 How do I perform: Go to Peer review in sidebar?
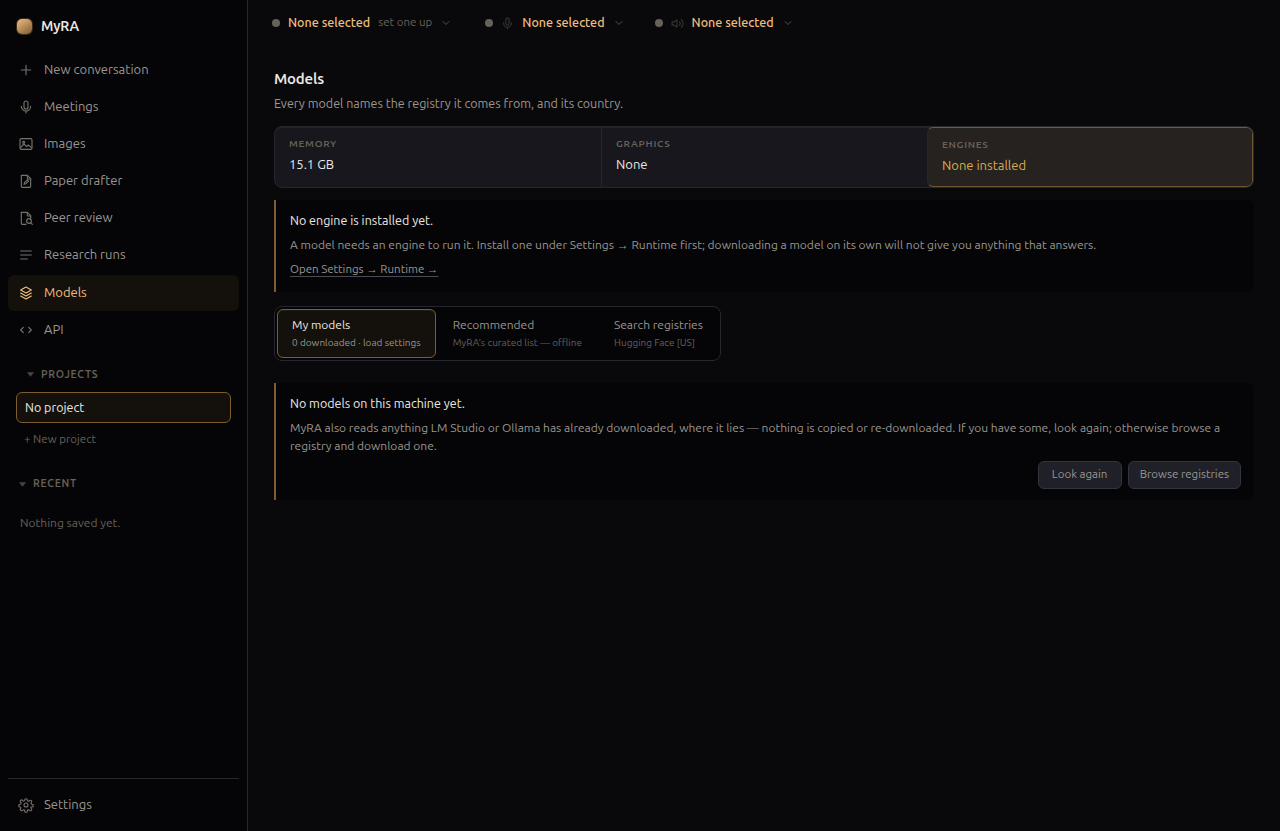[x=123, y=218]
